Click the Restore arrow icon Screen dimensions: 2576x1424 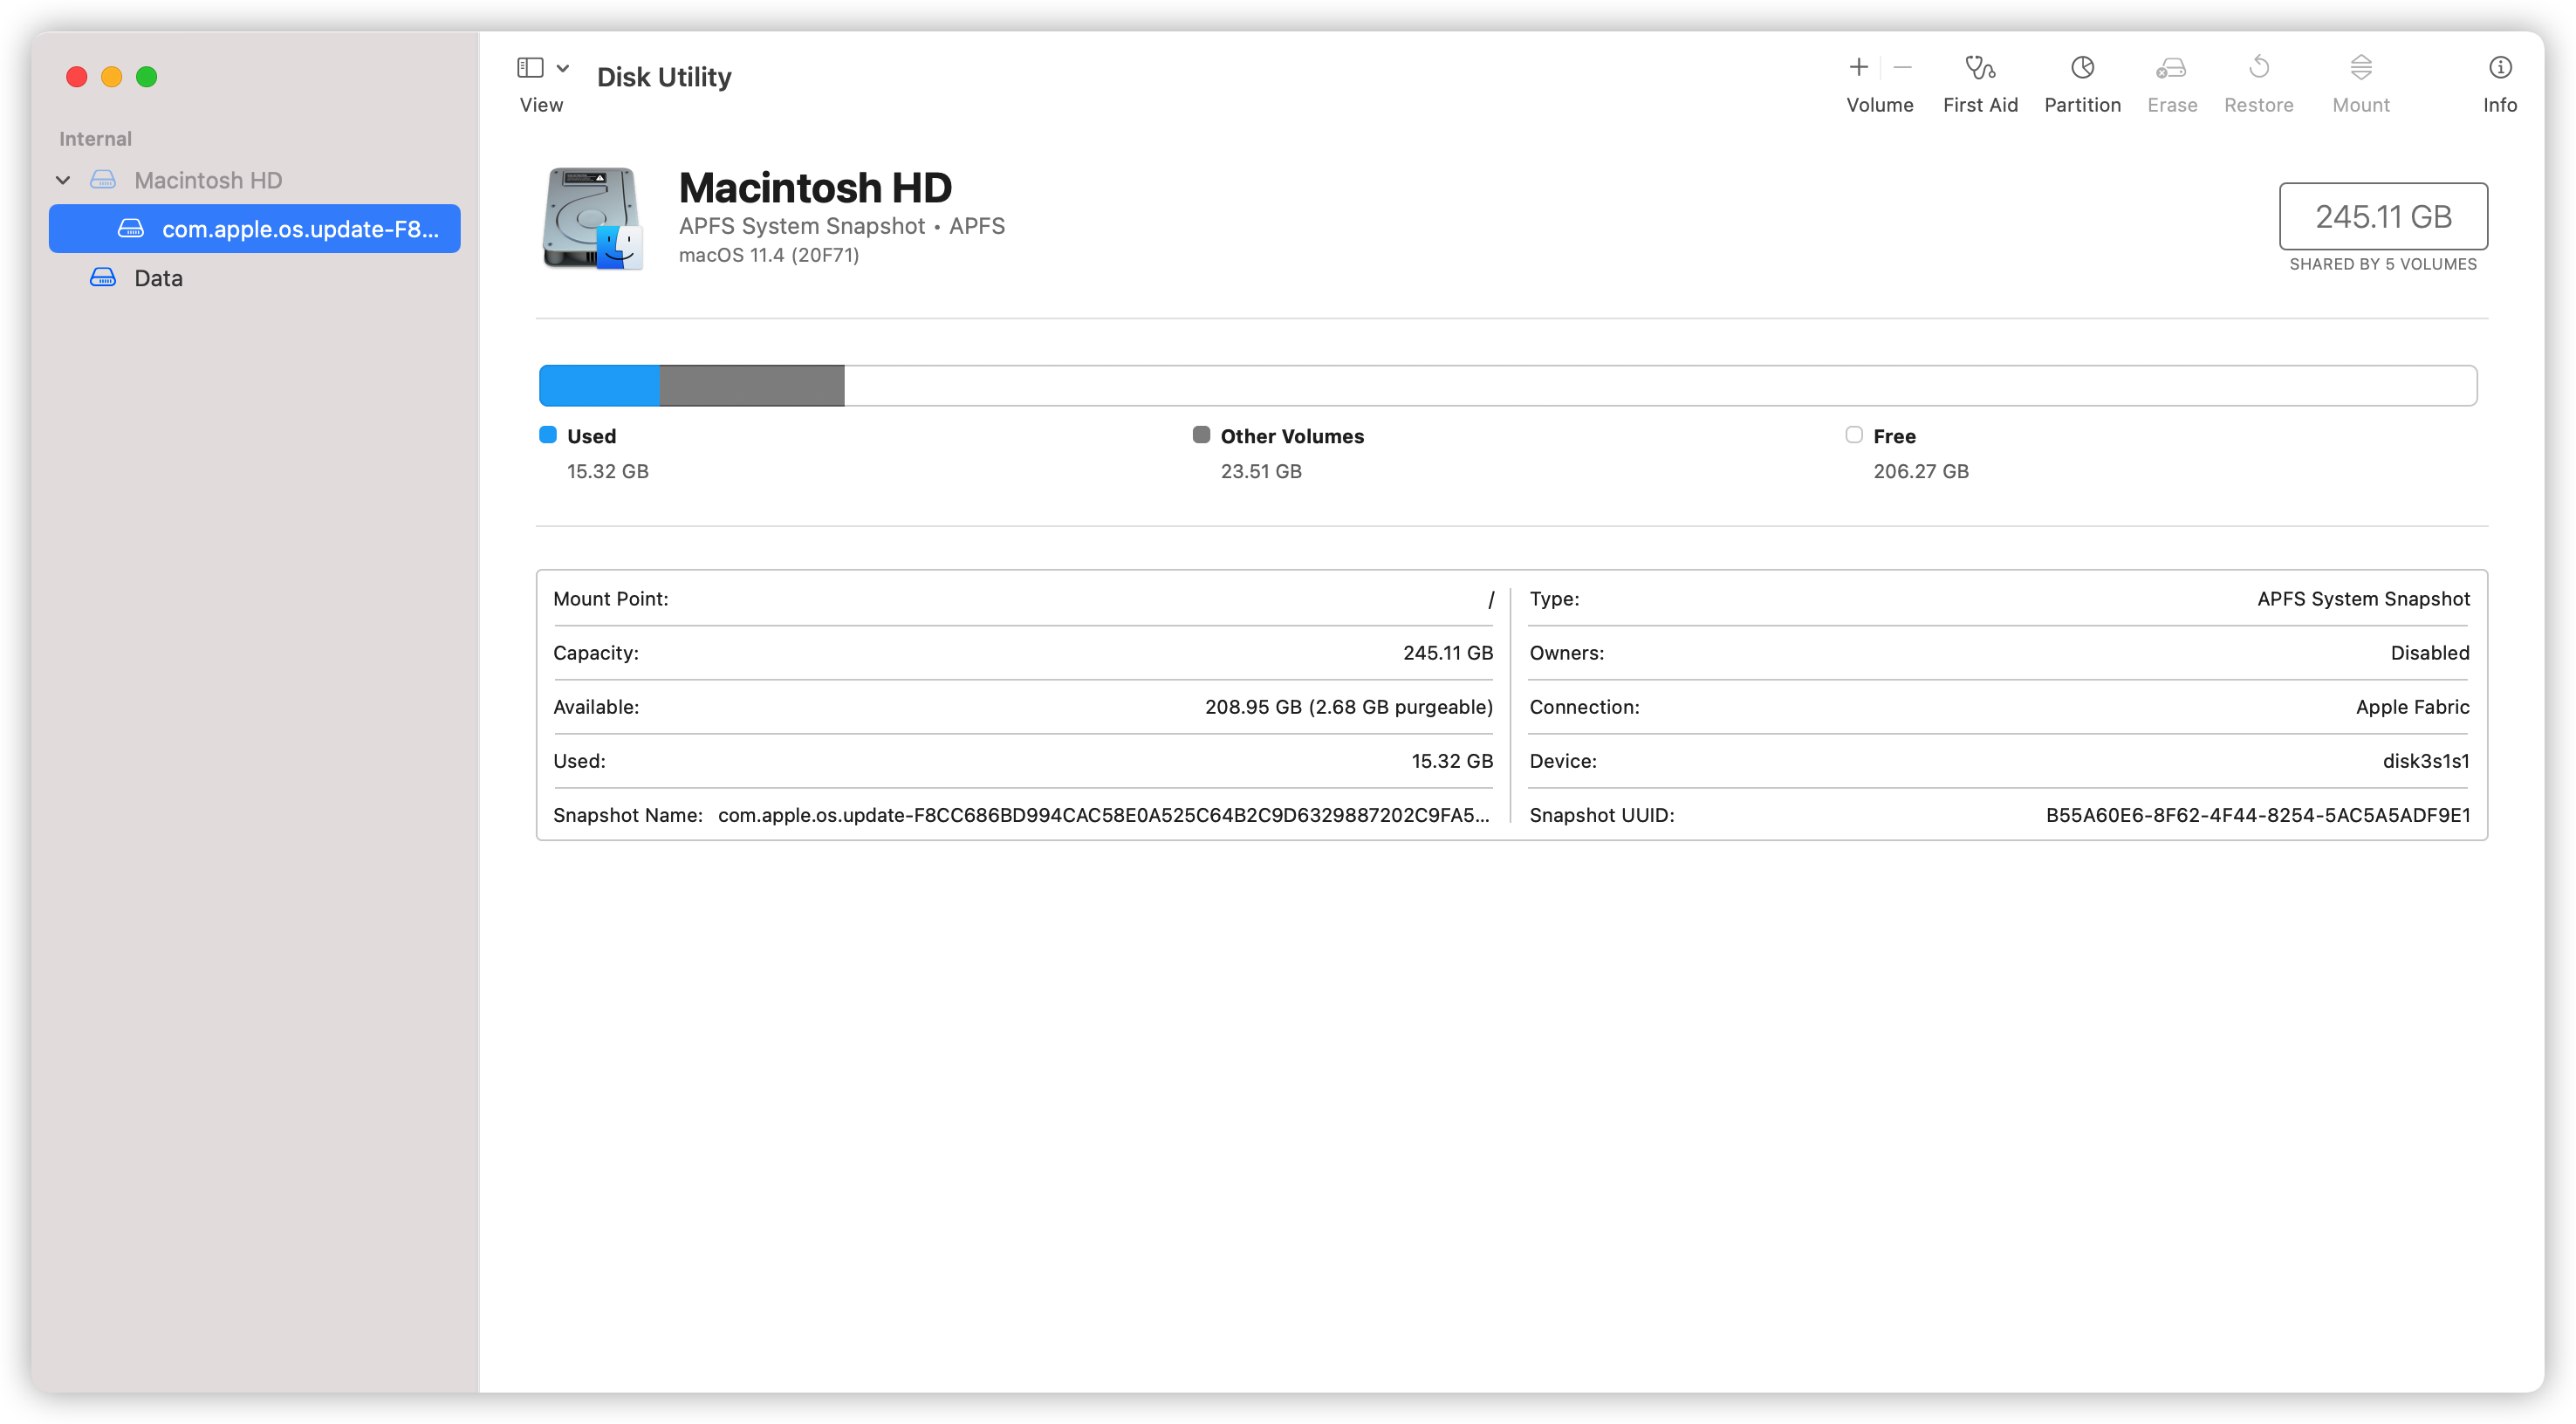pyautogui.click(x=2258, y=67)
